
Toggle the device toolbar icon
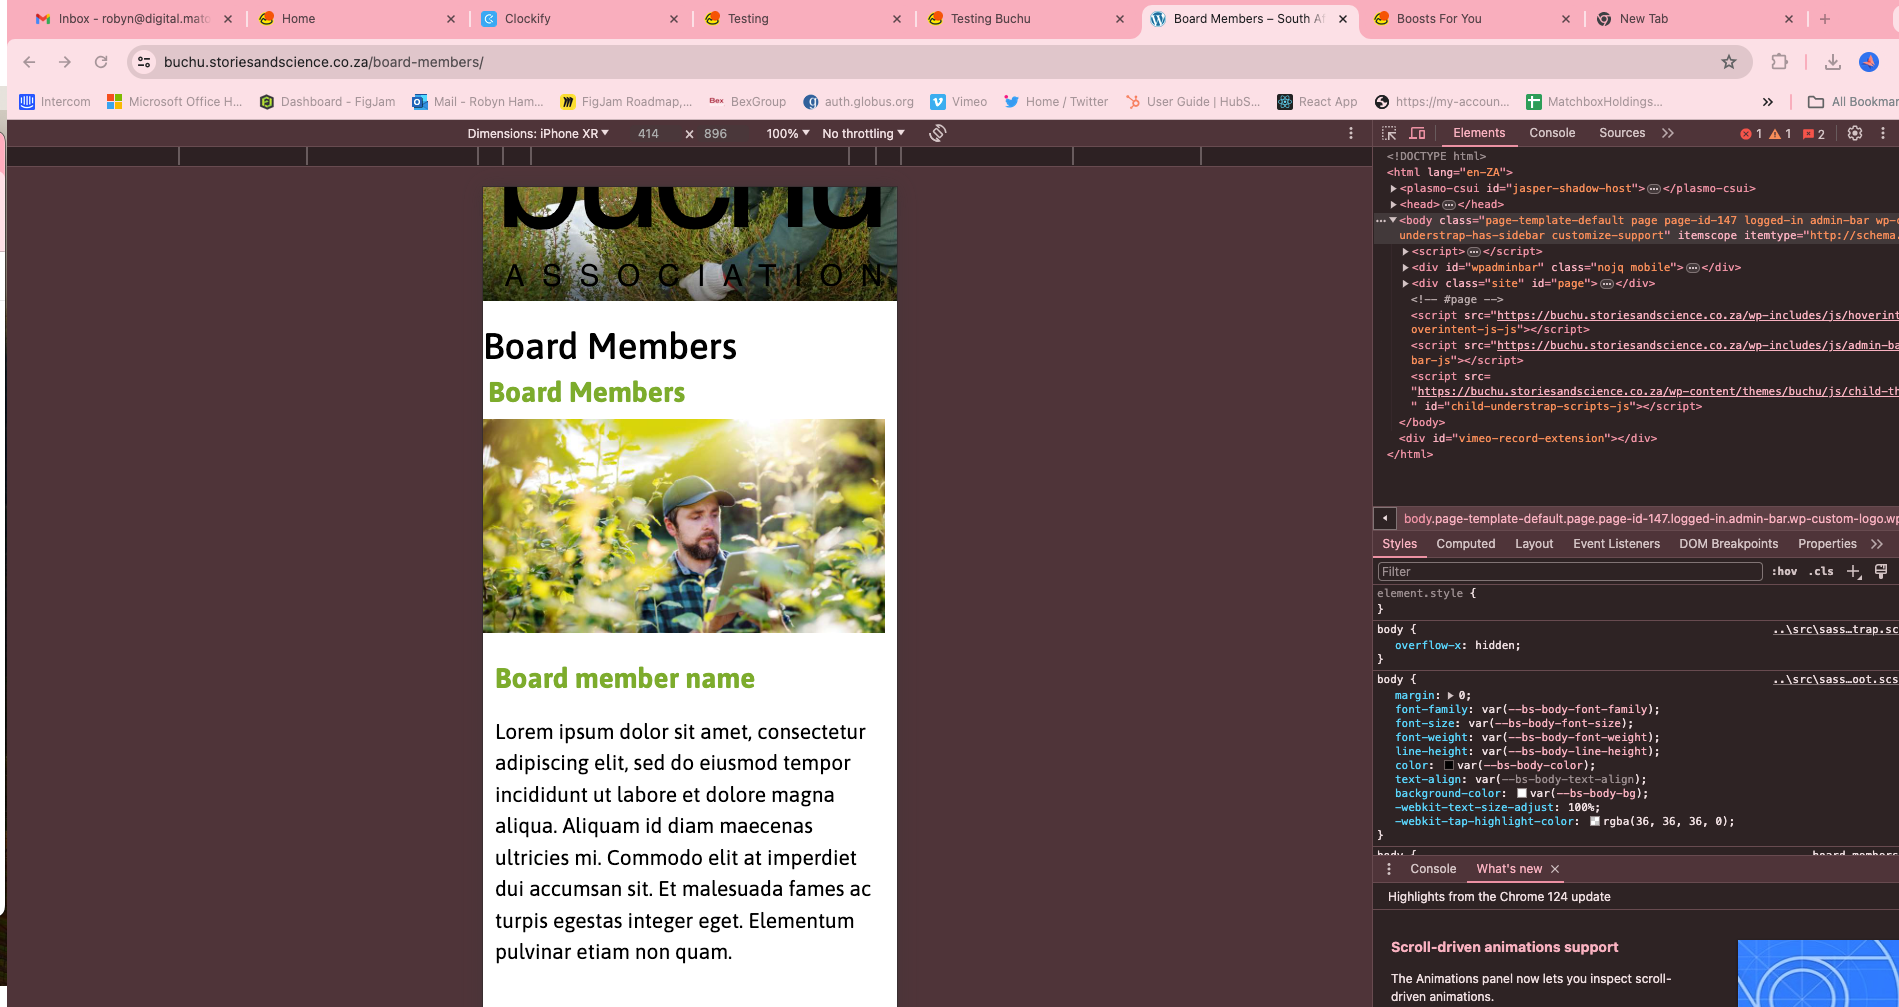1417,133
